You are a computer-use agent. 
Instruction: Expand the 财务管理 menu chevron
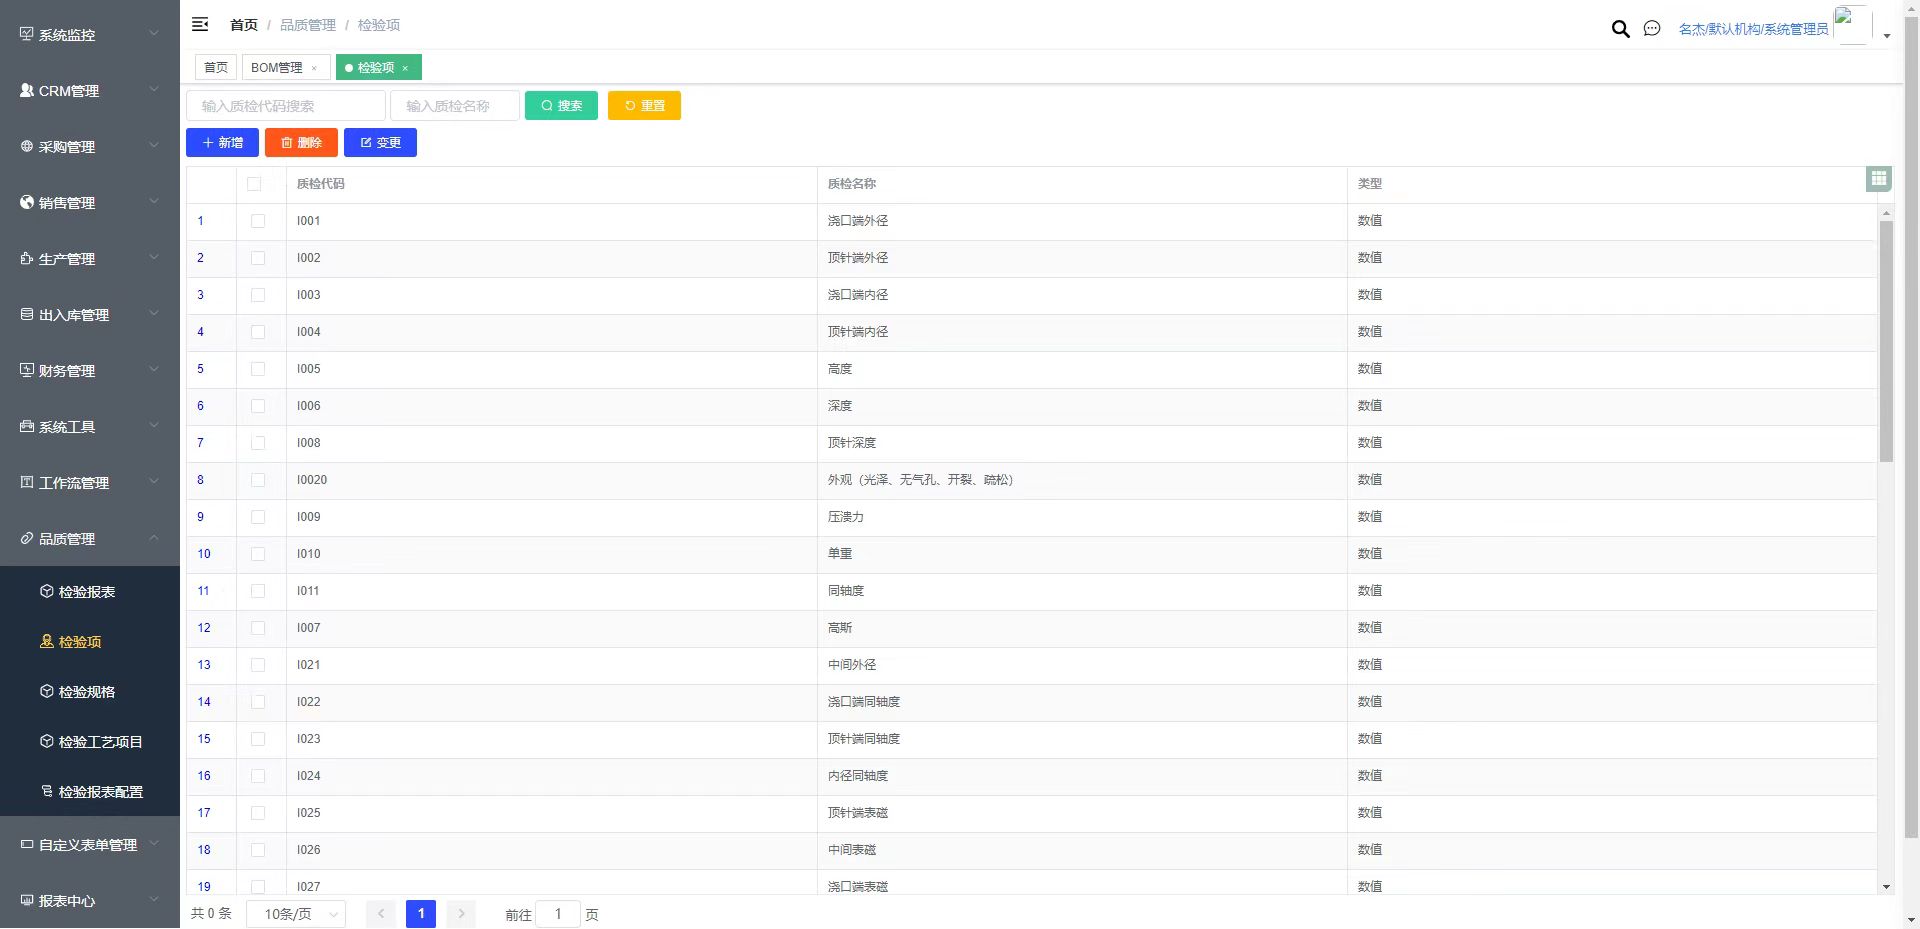154,369
